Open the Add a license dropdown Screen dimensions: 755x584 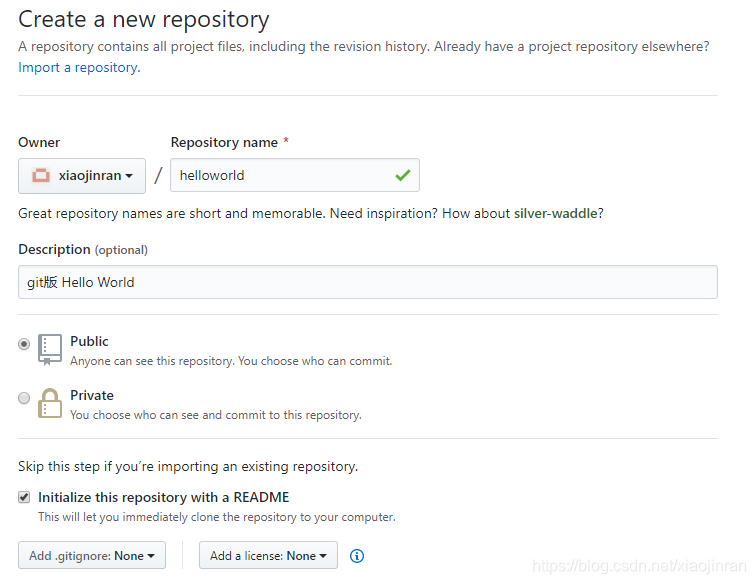coord(268,555)
